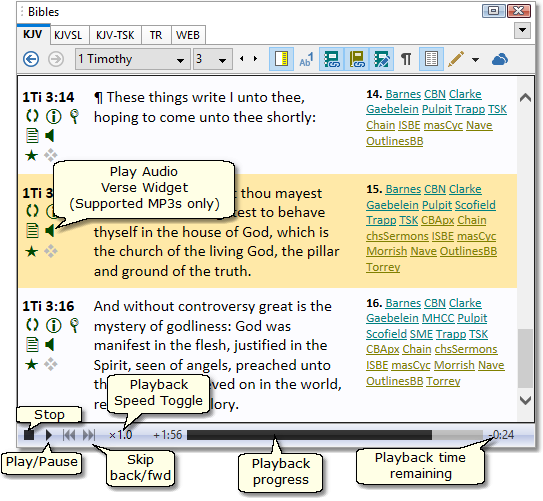
Task: Switch to the WEB tab
Action: pyautogui.click(x=188, y=35)
